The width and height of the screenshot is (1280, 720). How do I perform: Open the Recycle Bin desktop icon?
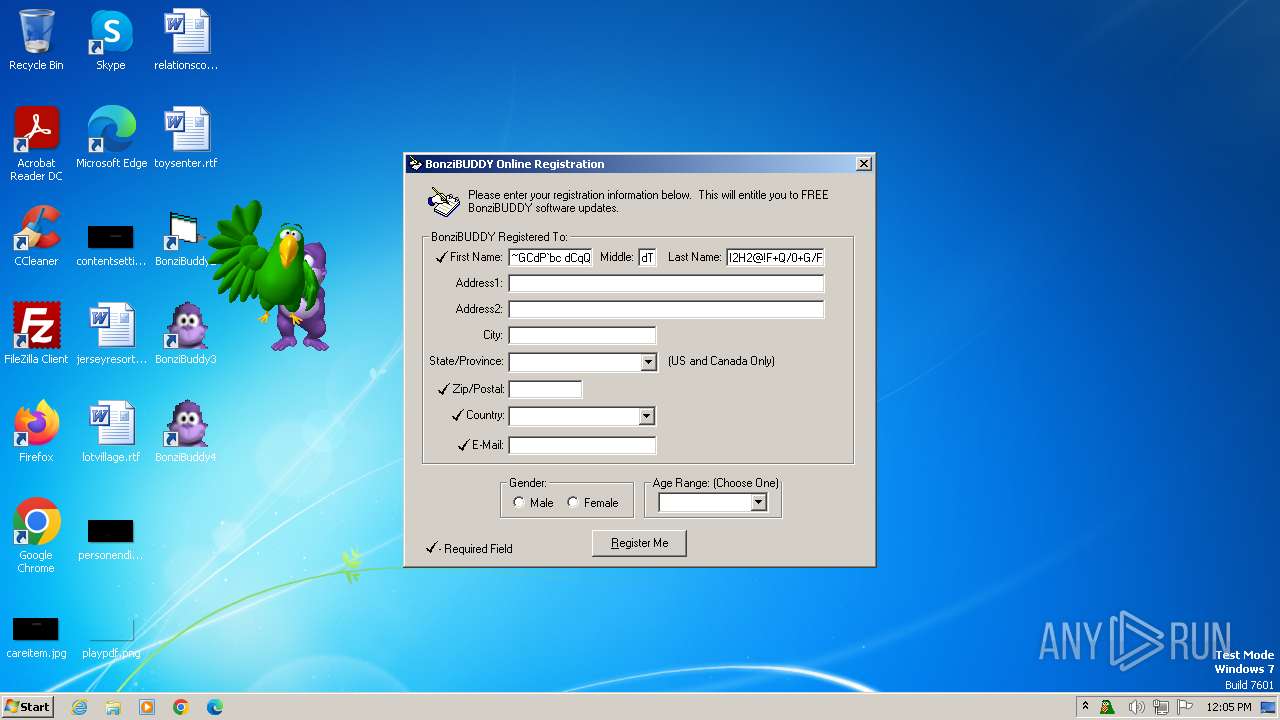(x=36, y=40)
